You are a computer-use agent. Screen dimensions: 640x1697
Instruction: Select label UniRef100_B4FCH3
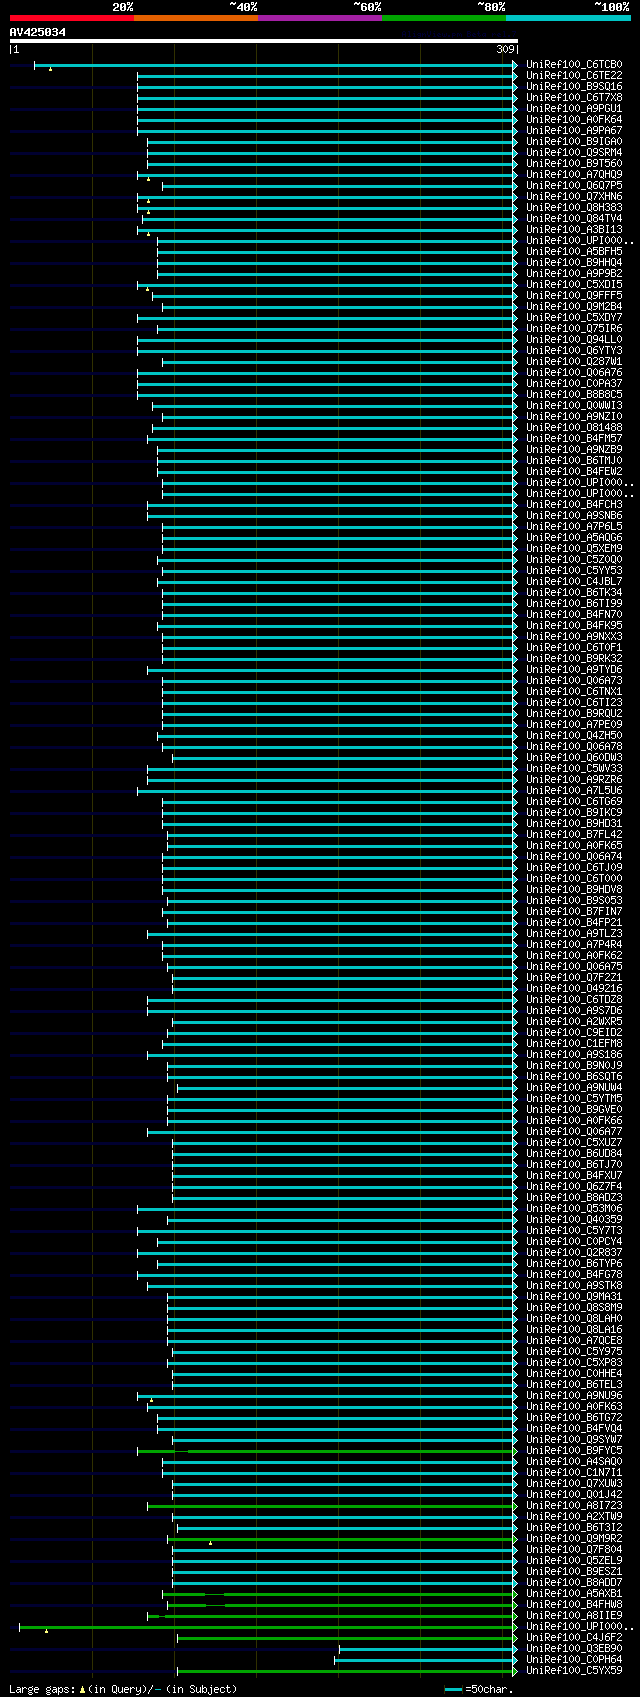pos(574,505)
